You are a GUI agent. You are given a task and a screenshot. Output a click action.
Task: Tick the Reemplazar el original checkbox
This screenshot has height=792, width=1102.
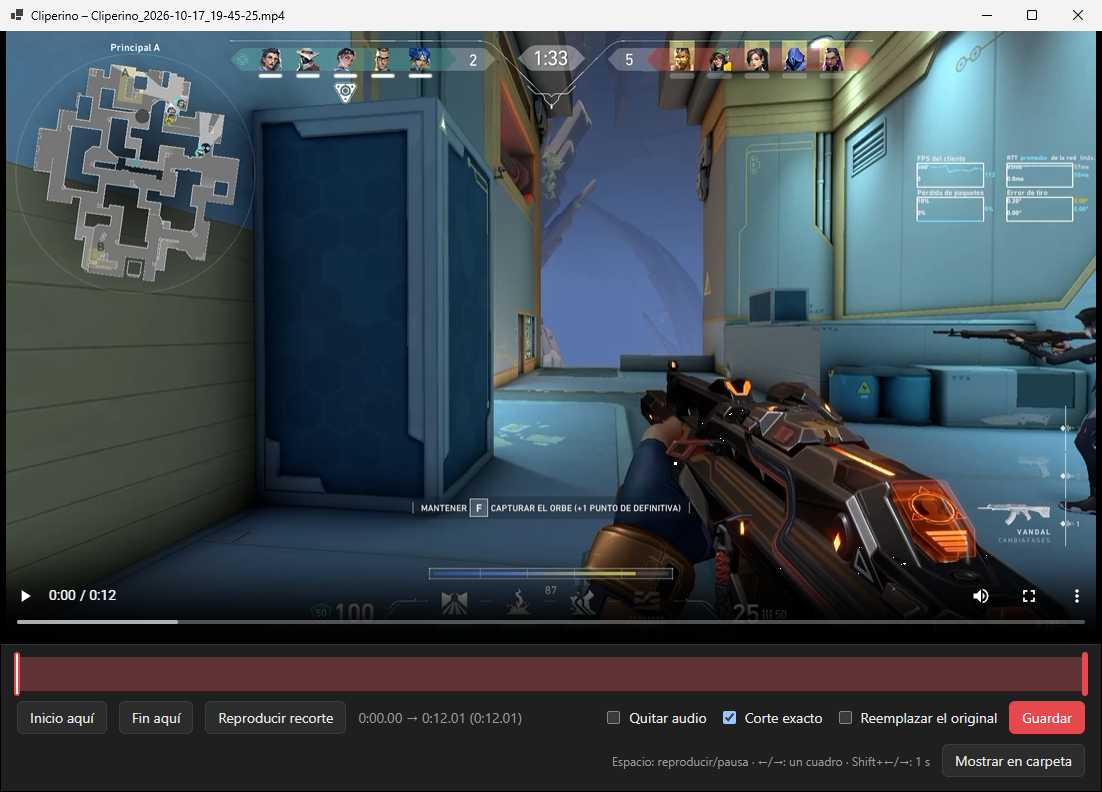pyautogui.click(x=845, y=718)
